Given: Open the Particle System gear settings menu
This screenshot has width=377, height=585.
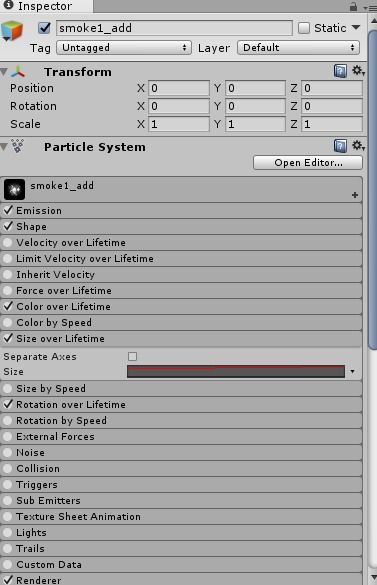Looking at the screenshot, I should 358,146.
